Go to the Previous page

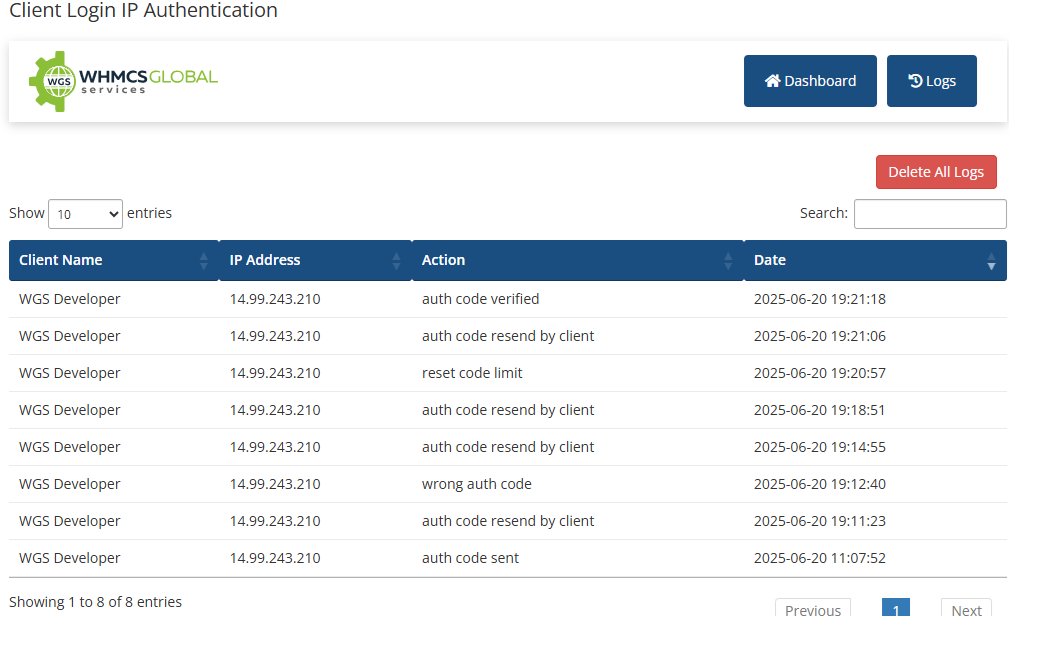(x=813, y=609)
